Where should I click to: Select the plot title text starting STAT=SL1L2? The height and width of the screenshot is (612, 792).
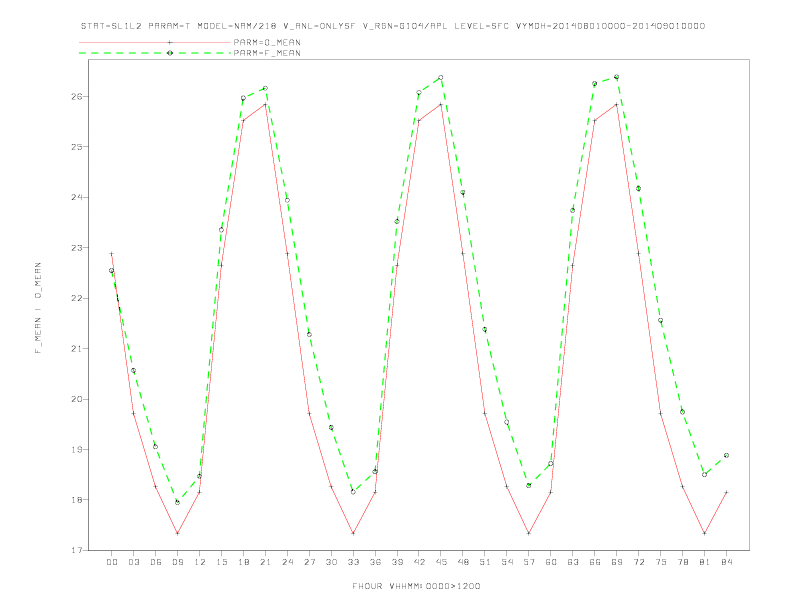click(x=393, y=26)
